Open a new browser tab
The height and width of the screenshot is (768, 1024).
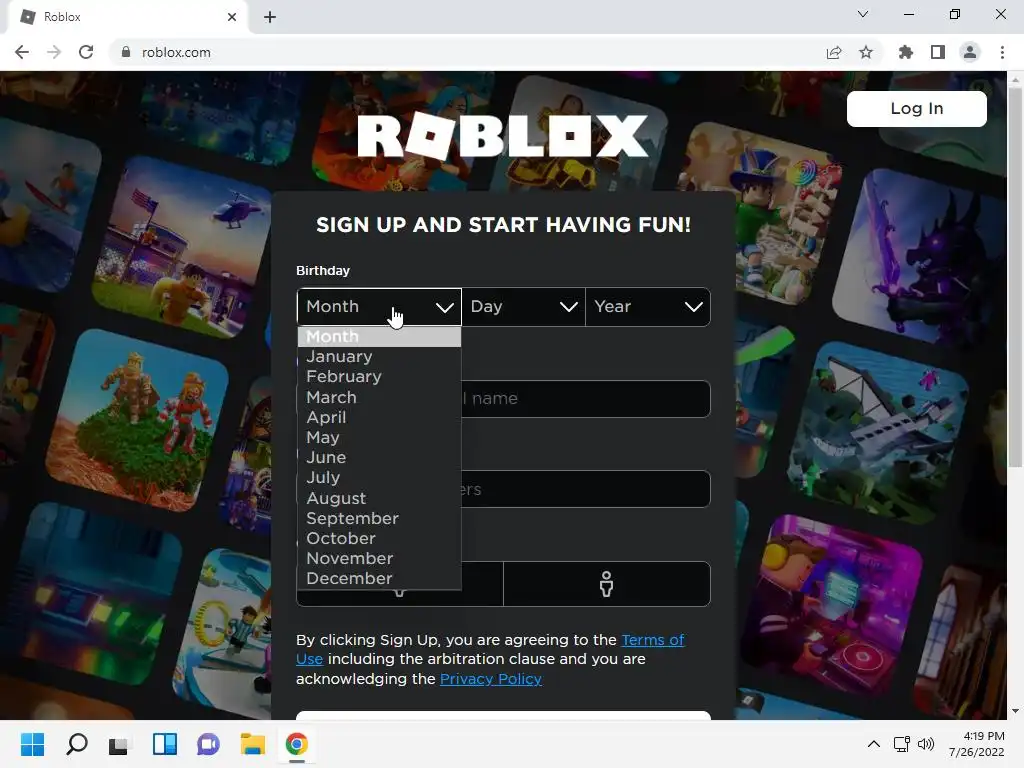click(x=270, y=17)
